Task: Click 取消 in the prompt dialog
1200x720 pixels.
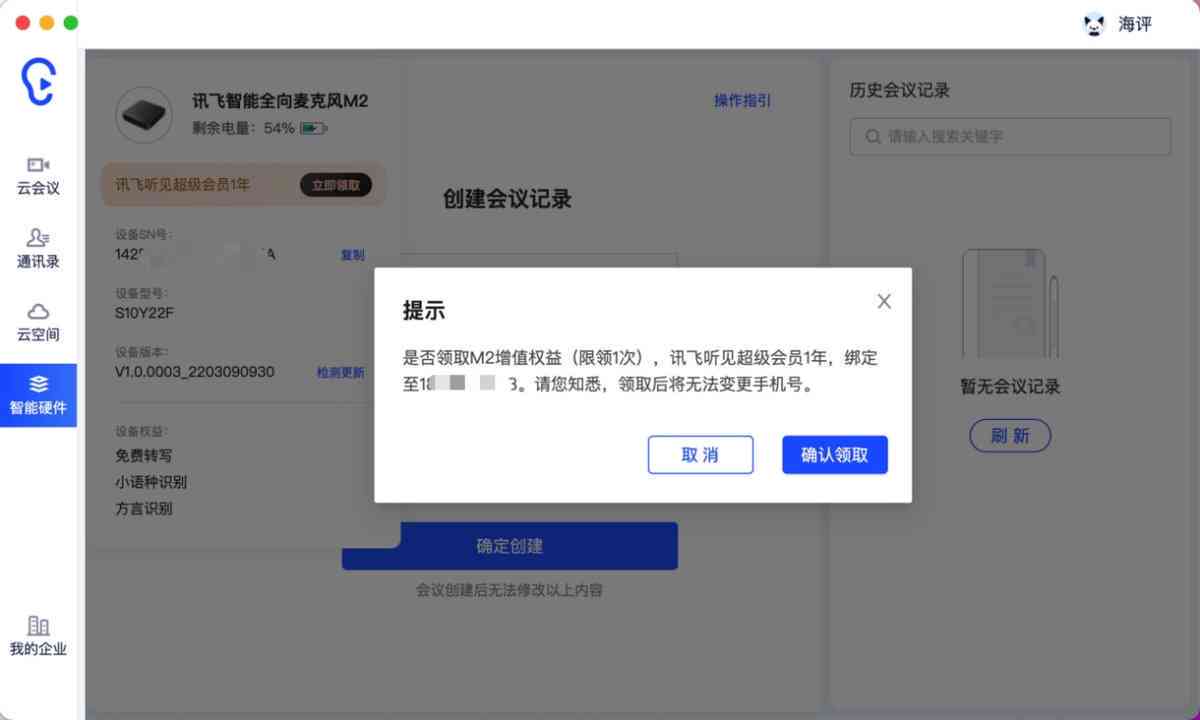Action: [x=700, y=455]
